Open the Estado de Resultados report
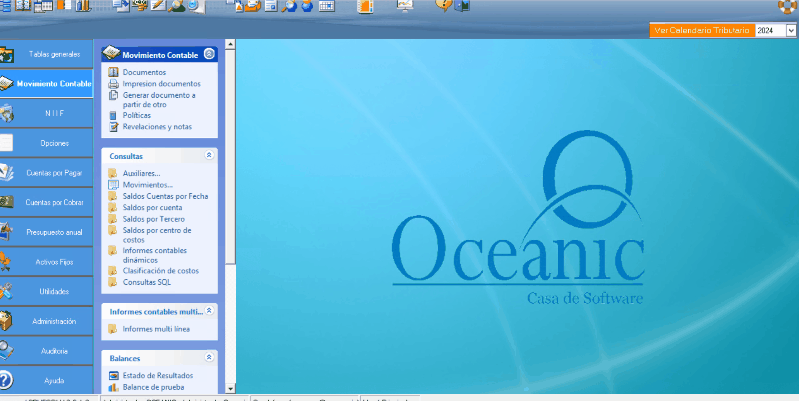This screenshot has width=799, height=401. point(157,376)
